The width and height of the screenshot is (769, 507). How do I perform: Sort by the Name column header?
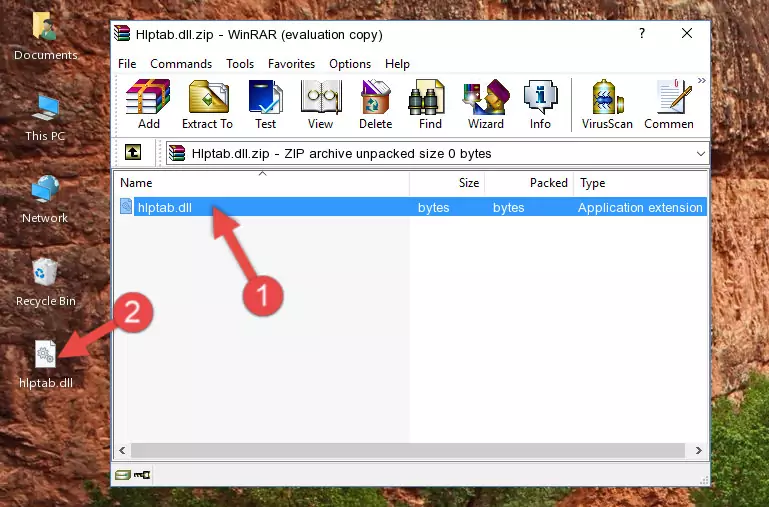262,183
